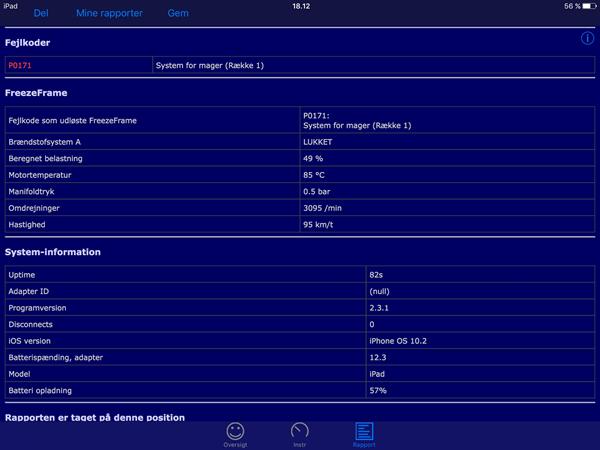Click the Disconnects label
The width and height of the screenshot is (600, 450).
[31, 324]
